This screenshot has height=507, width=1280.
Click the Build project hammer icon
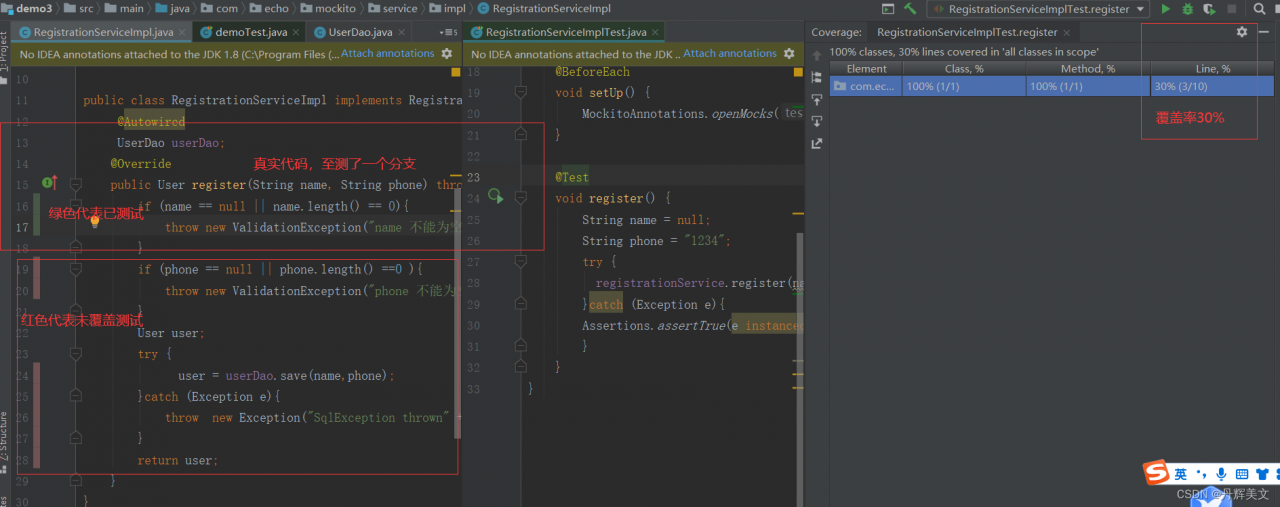910,9
